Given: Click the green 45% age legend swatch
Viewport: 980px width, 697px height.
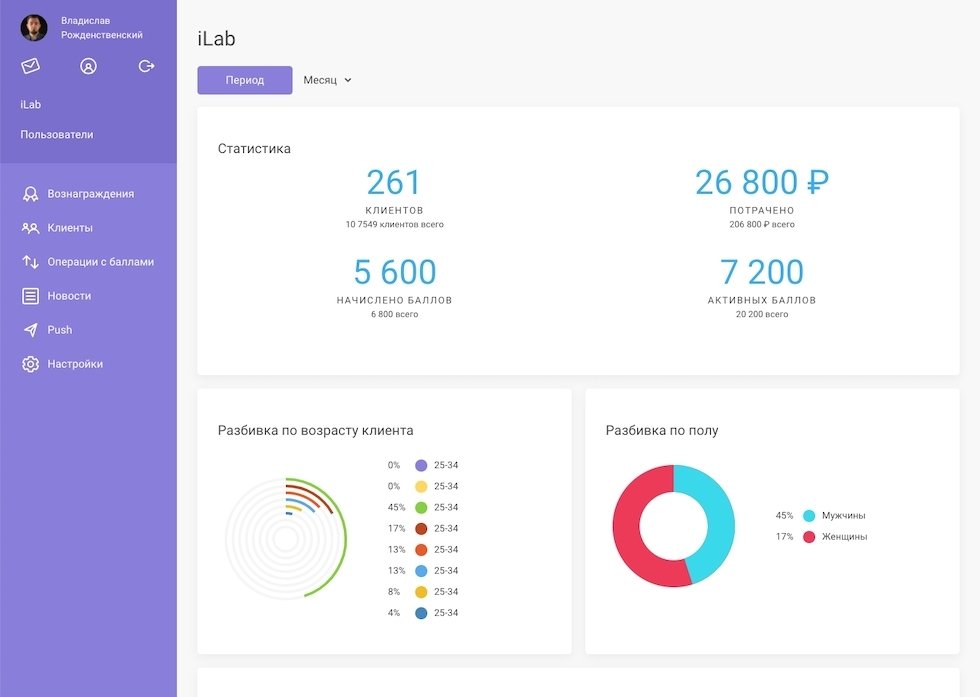Looking at the screenshot, I should [421, 508].
